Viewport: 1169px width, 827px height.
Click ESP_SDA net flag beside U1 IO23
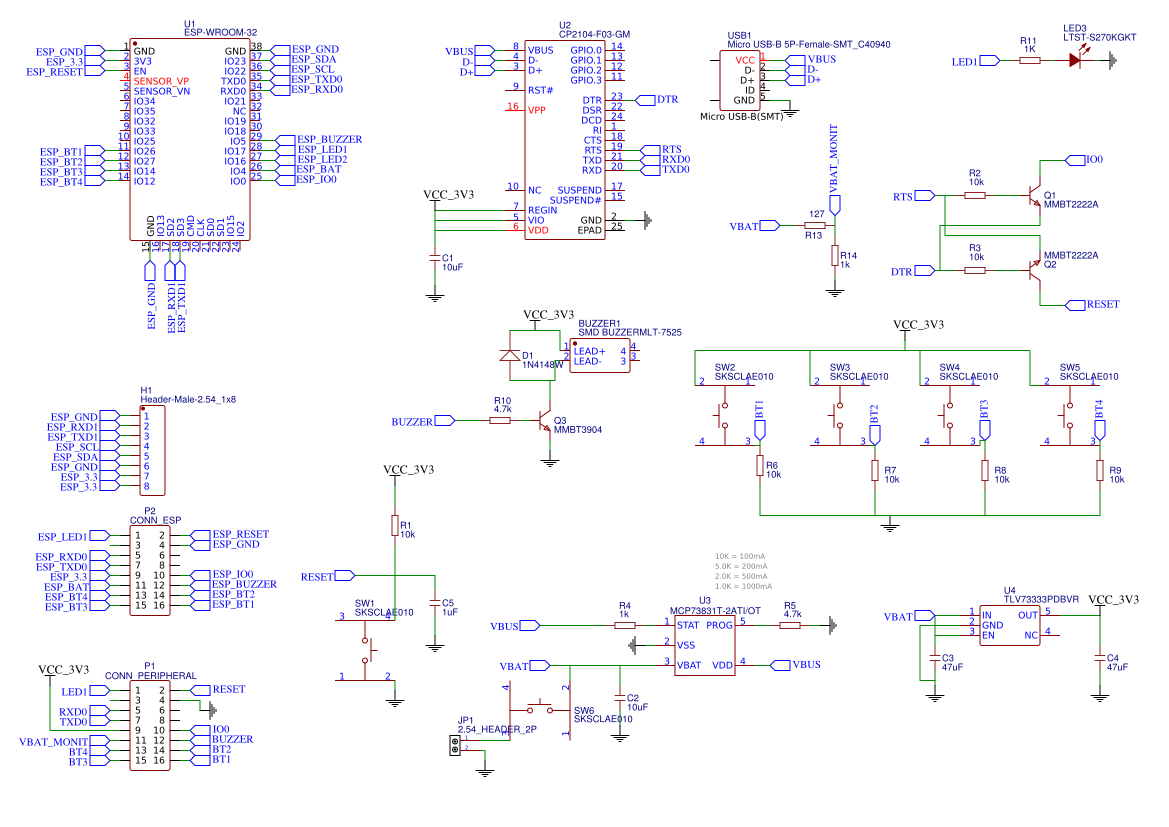(303, 59)
